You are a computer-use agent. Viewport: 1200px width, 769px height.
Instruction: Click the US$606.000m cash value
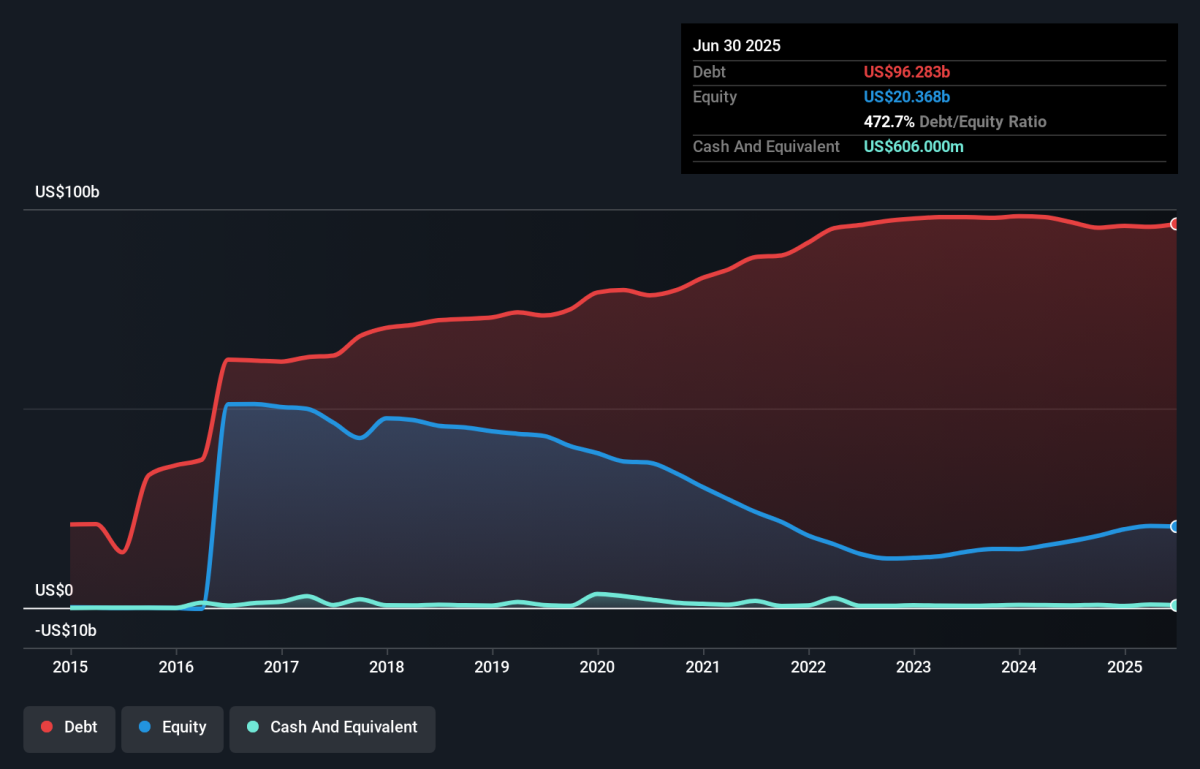click(x=914, y=147)
